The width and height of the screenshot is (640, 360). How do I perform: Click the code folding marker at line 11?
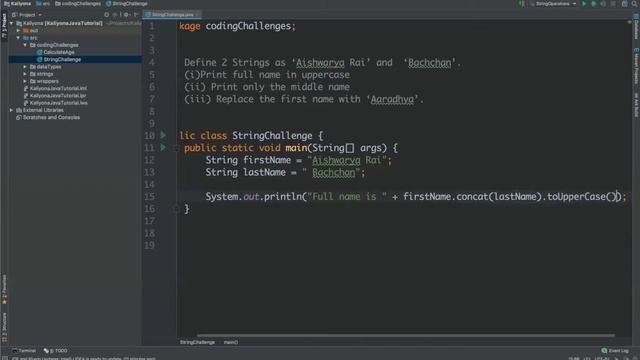click(176, 148)
